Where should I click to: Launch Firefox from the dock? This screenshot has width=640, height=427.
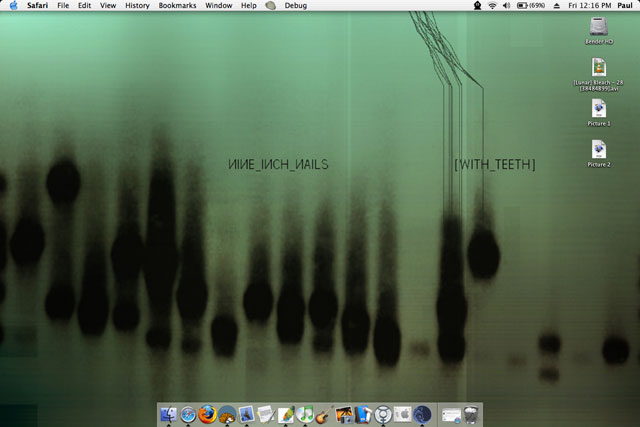tap(207, 414)
